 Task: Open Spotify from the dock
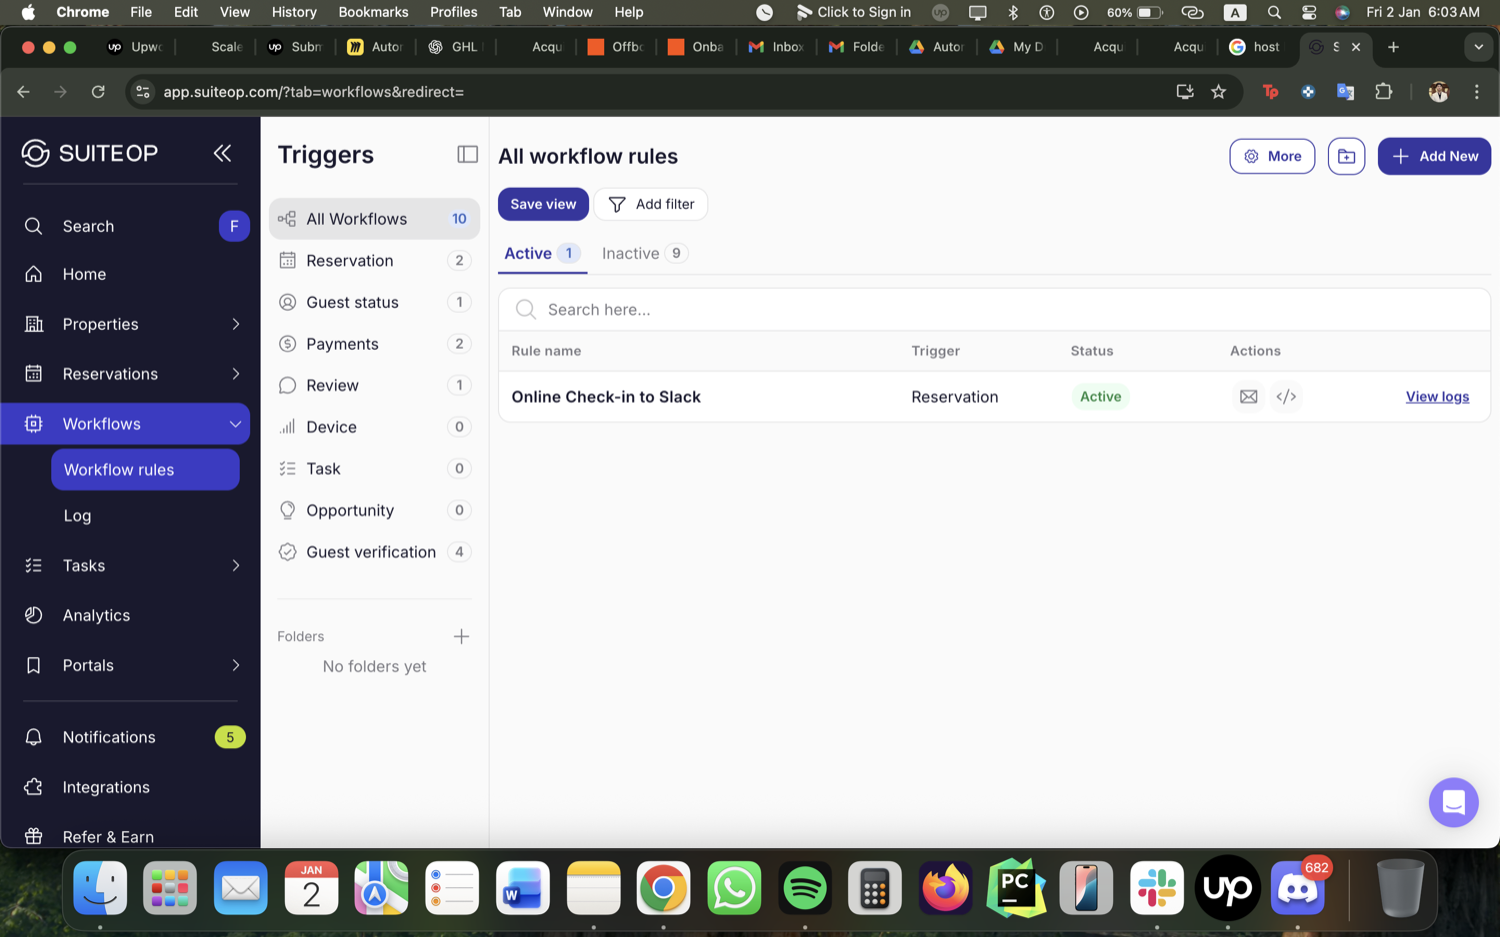click(x=805, y=888)
